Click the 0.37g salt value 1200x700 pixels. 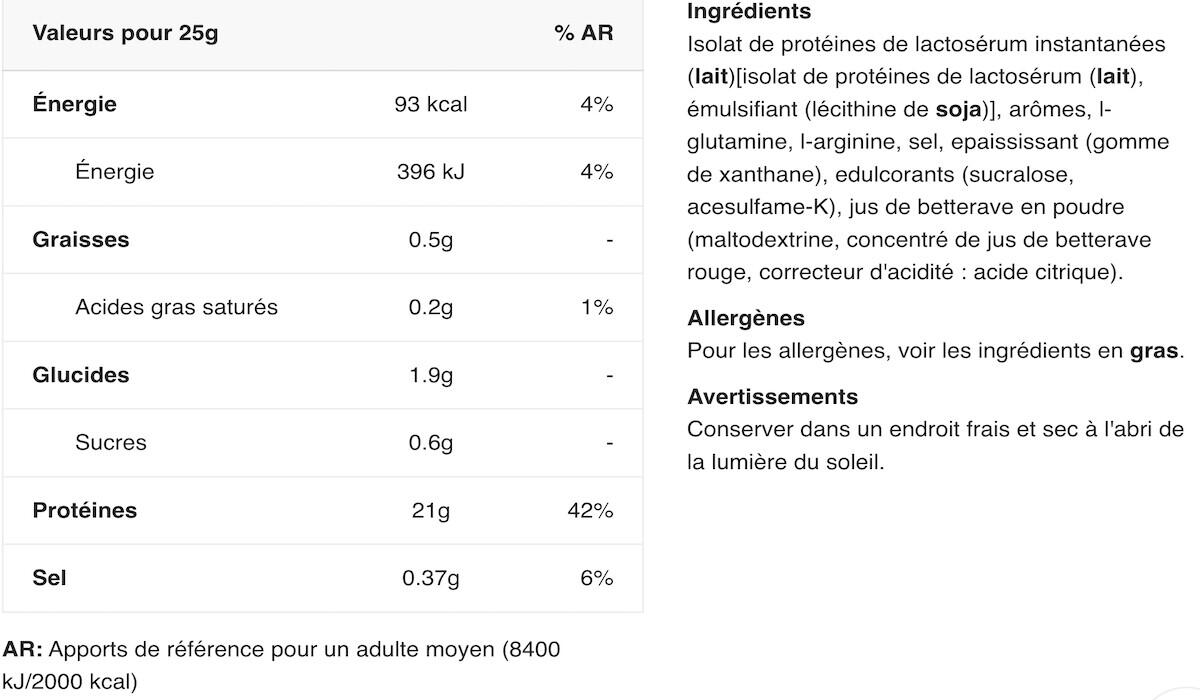pyautogui.click(x=431, y=578)
